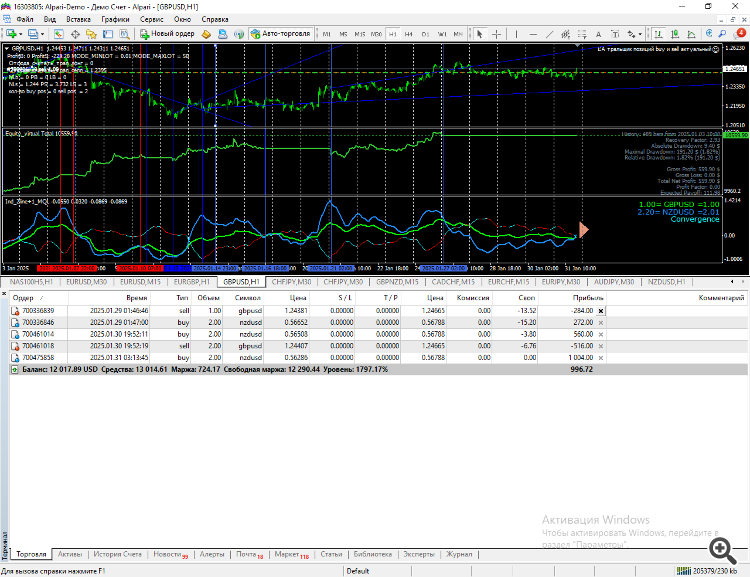The width and height of the screenshot is (750, 577).
Task: Switch chart to MN timeframe
Action: 458,34
